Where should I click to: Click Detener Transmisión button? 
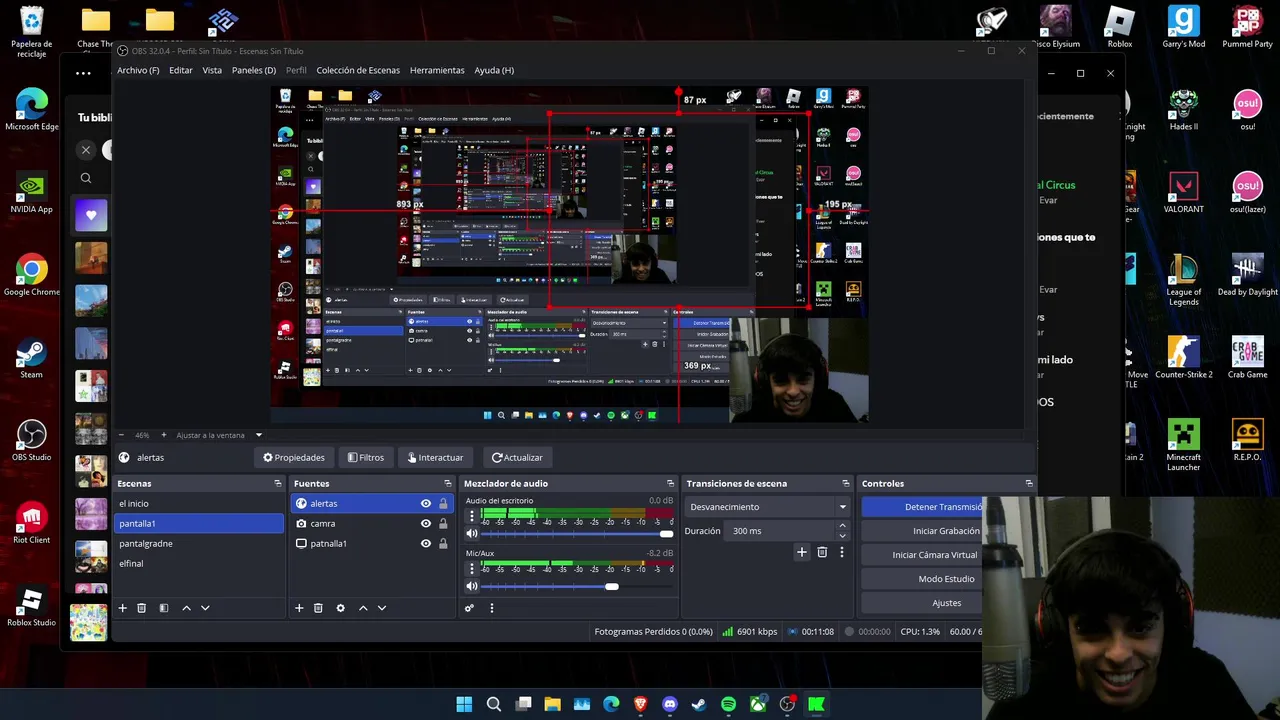[x=922, y=507]
